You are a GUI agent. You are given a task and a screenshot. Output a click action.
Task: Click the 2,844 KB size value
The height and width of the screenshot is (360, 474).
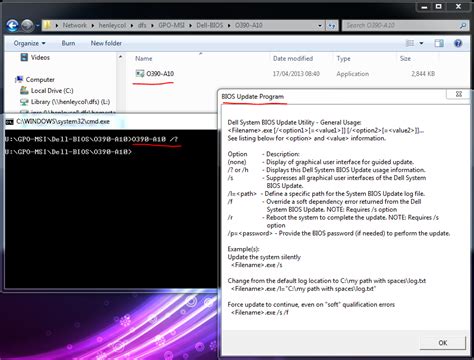pyautogui.click(x=423, y=74)
